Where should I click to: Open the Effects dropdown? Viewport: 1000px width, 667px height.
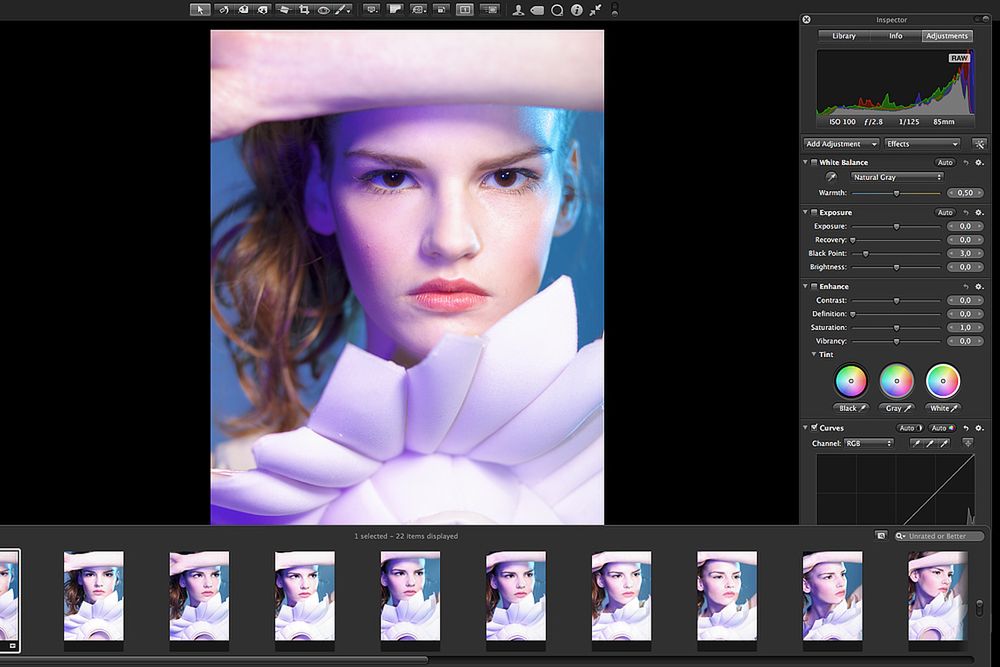(922, 144)
